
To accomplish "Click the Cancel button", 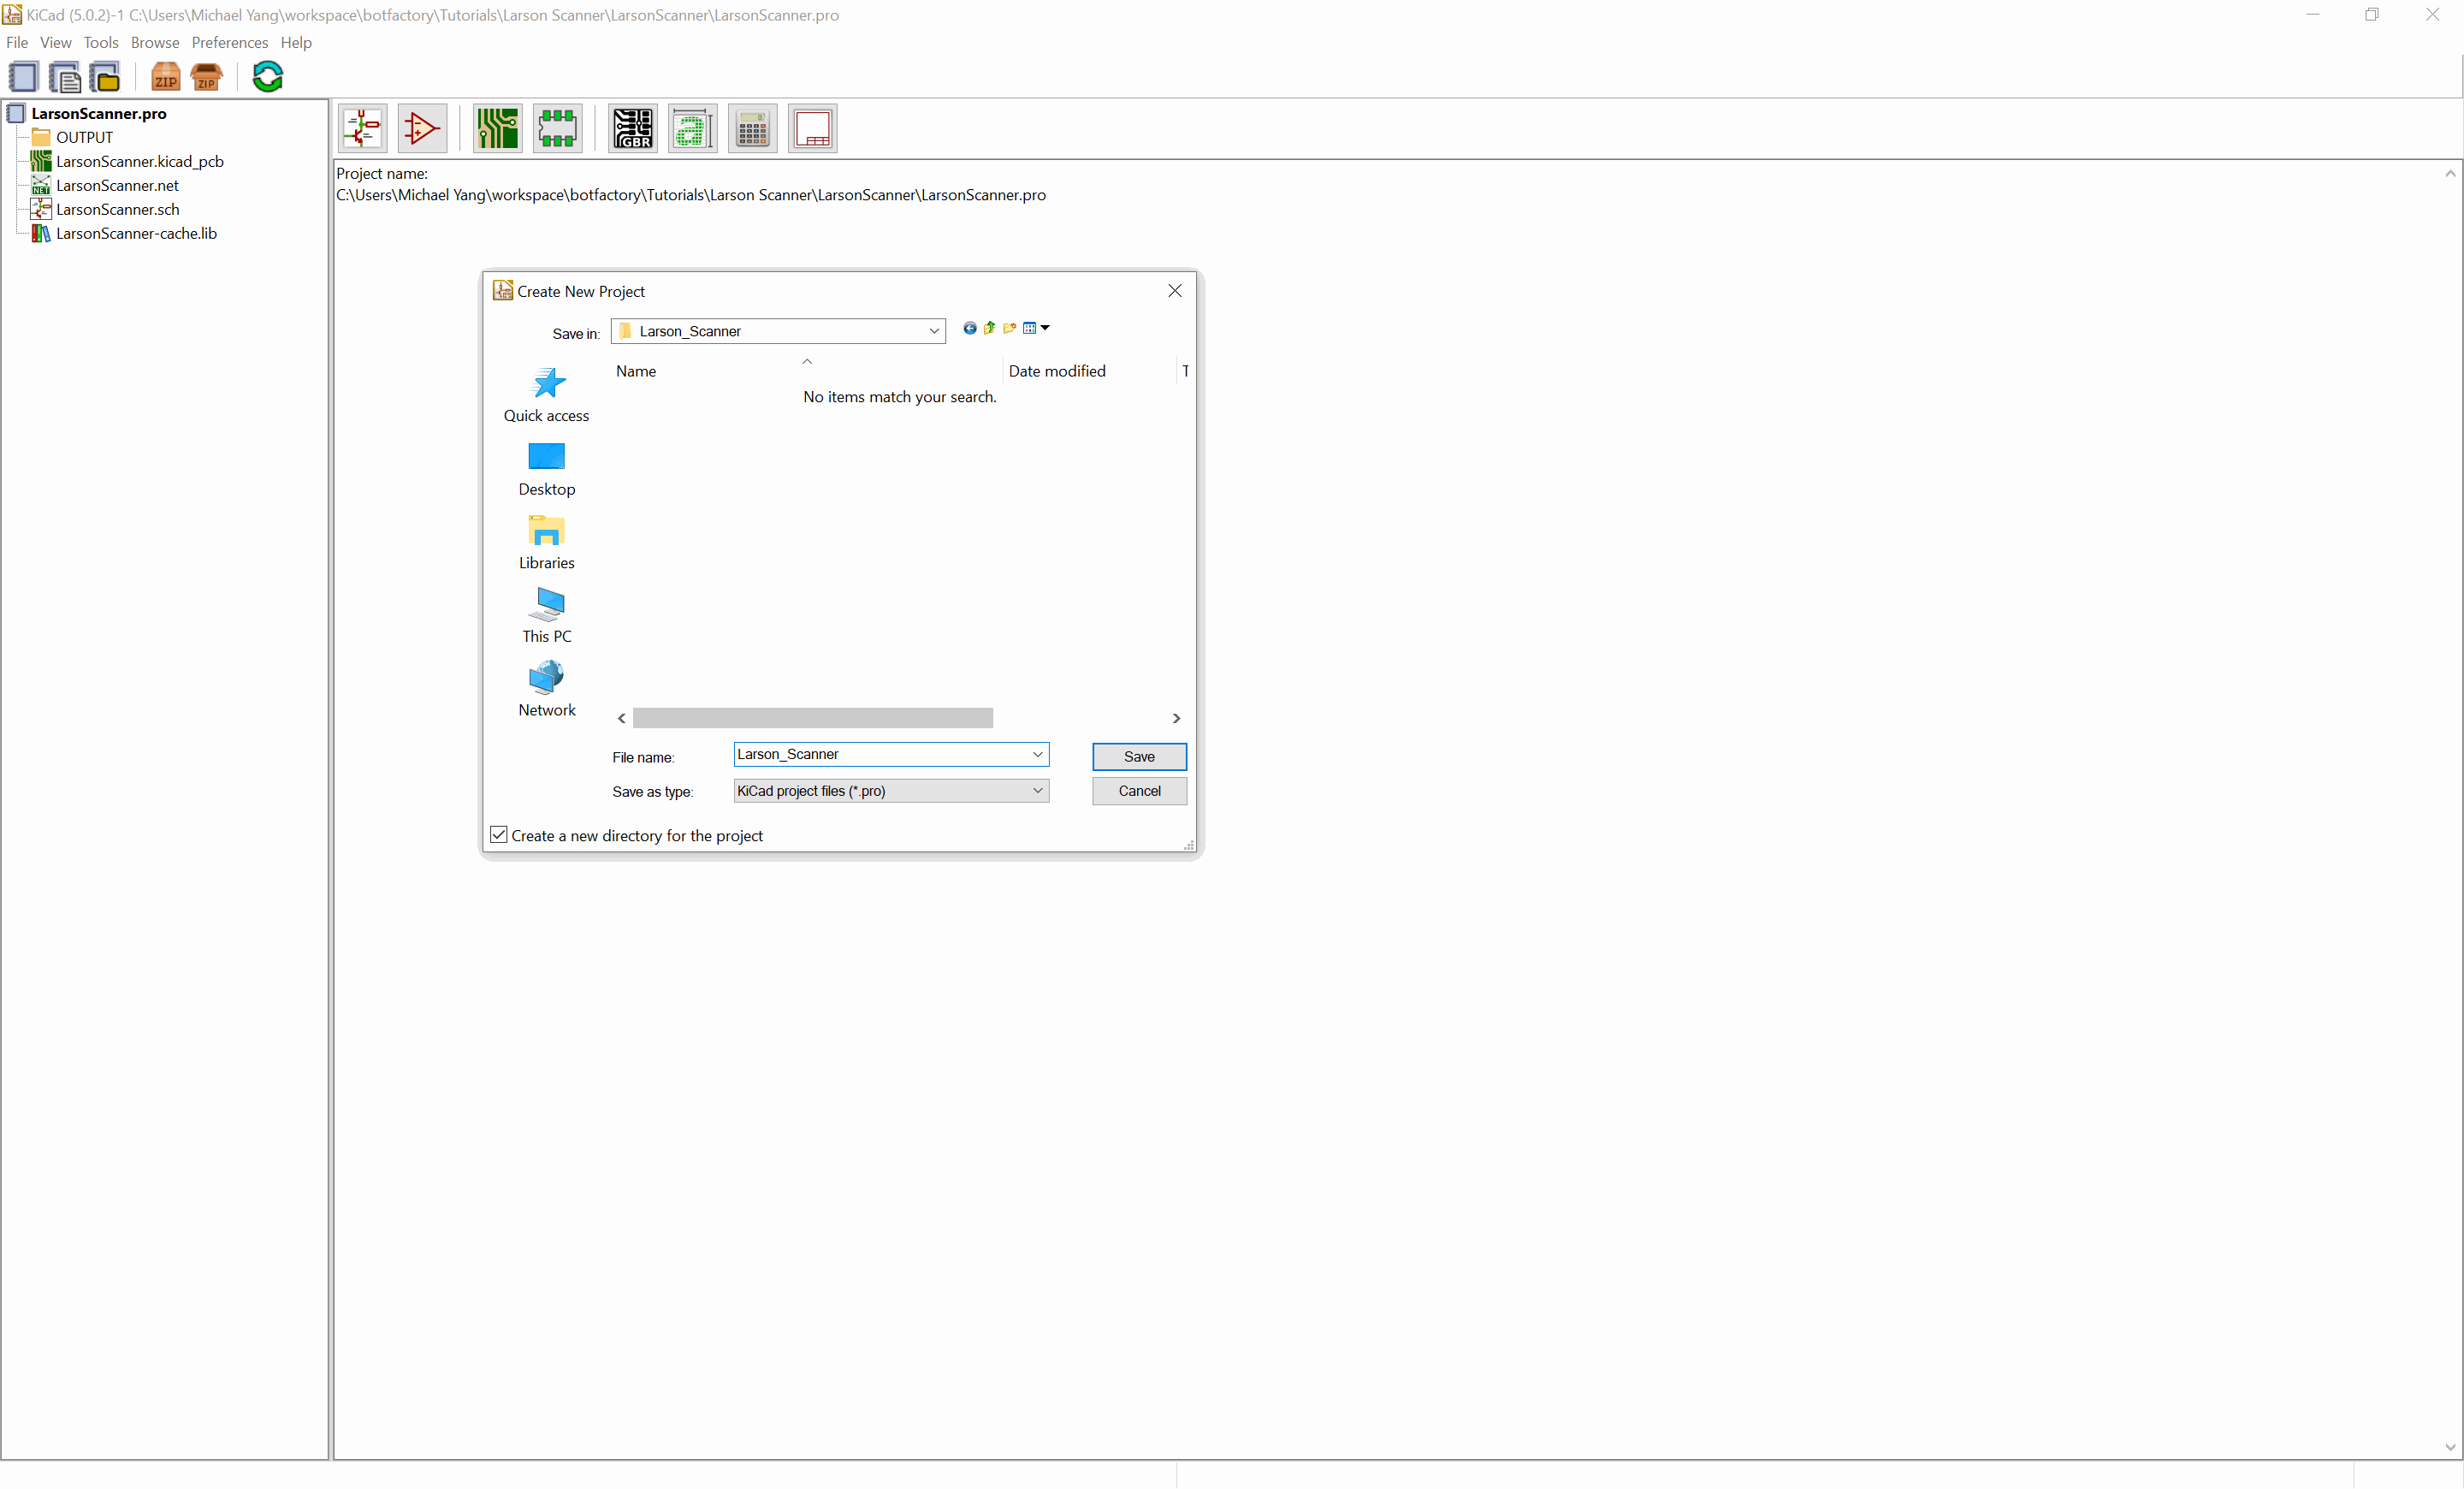I will click(1139, 790).
